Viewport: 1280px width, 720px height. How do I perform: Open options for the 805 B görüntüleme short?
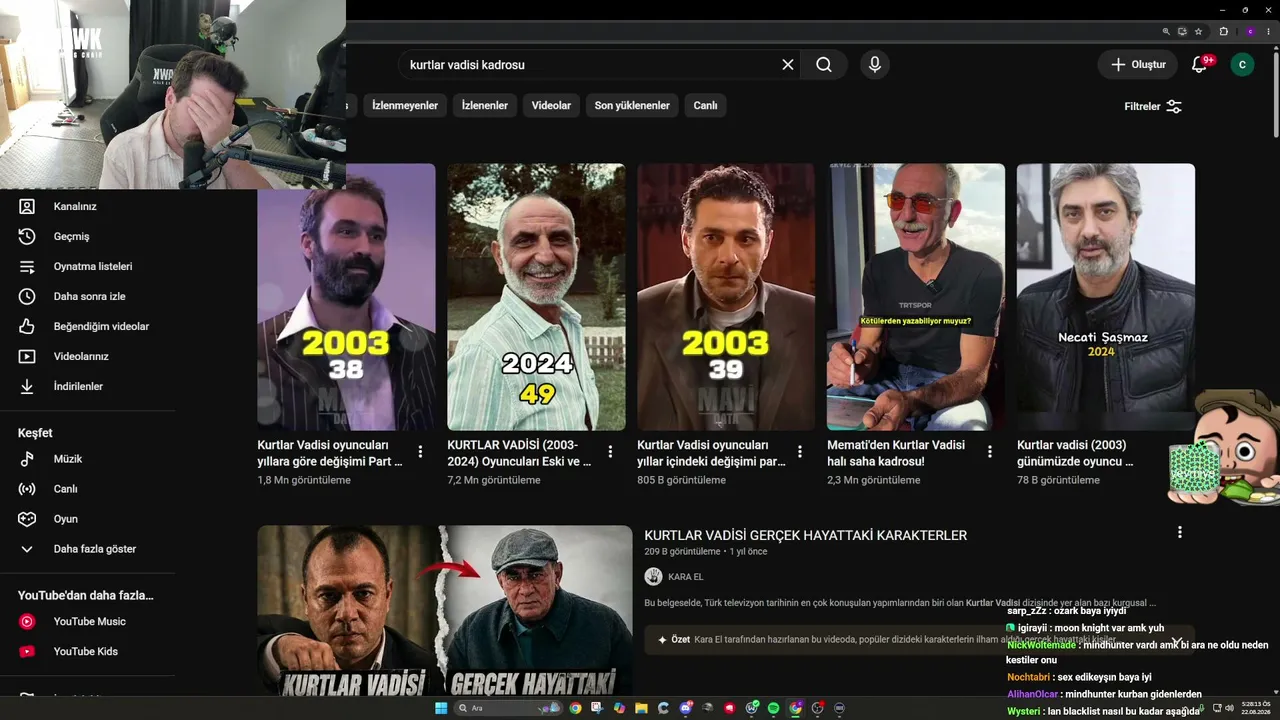tap(800, 452)
